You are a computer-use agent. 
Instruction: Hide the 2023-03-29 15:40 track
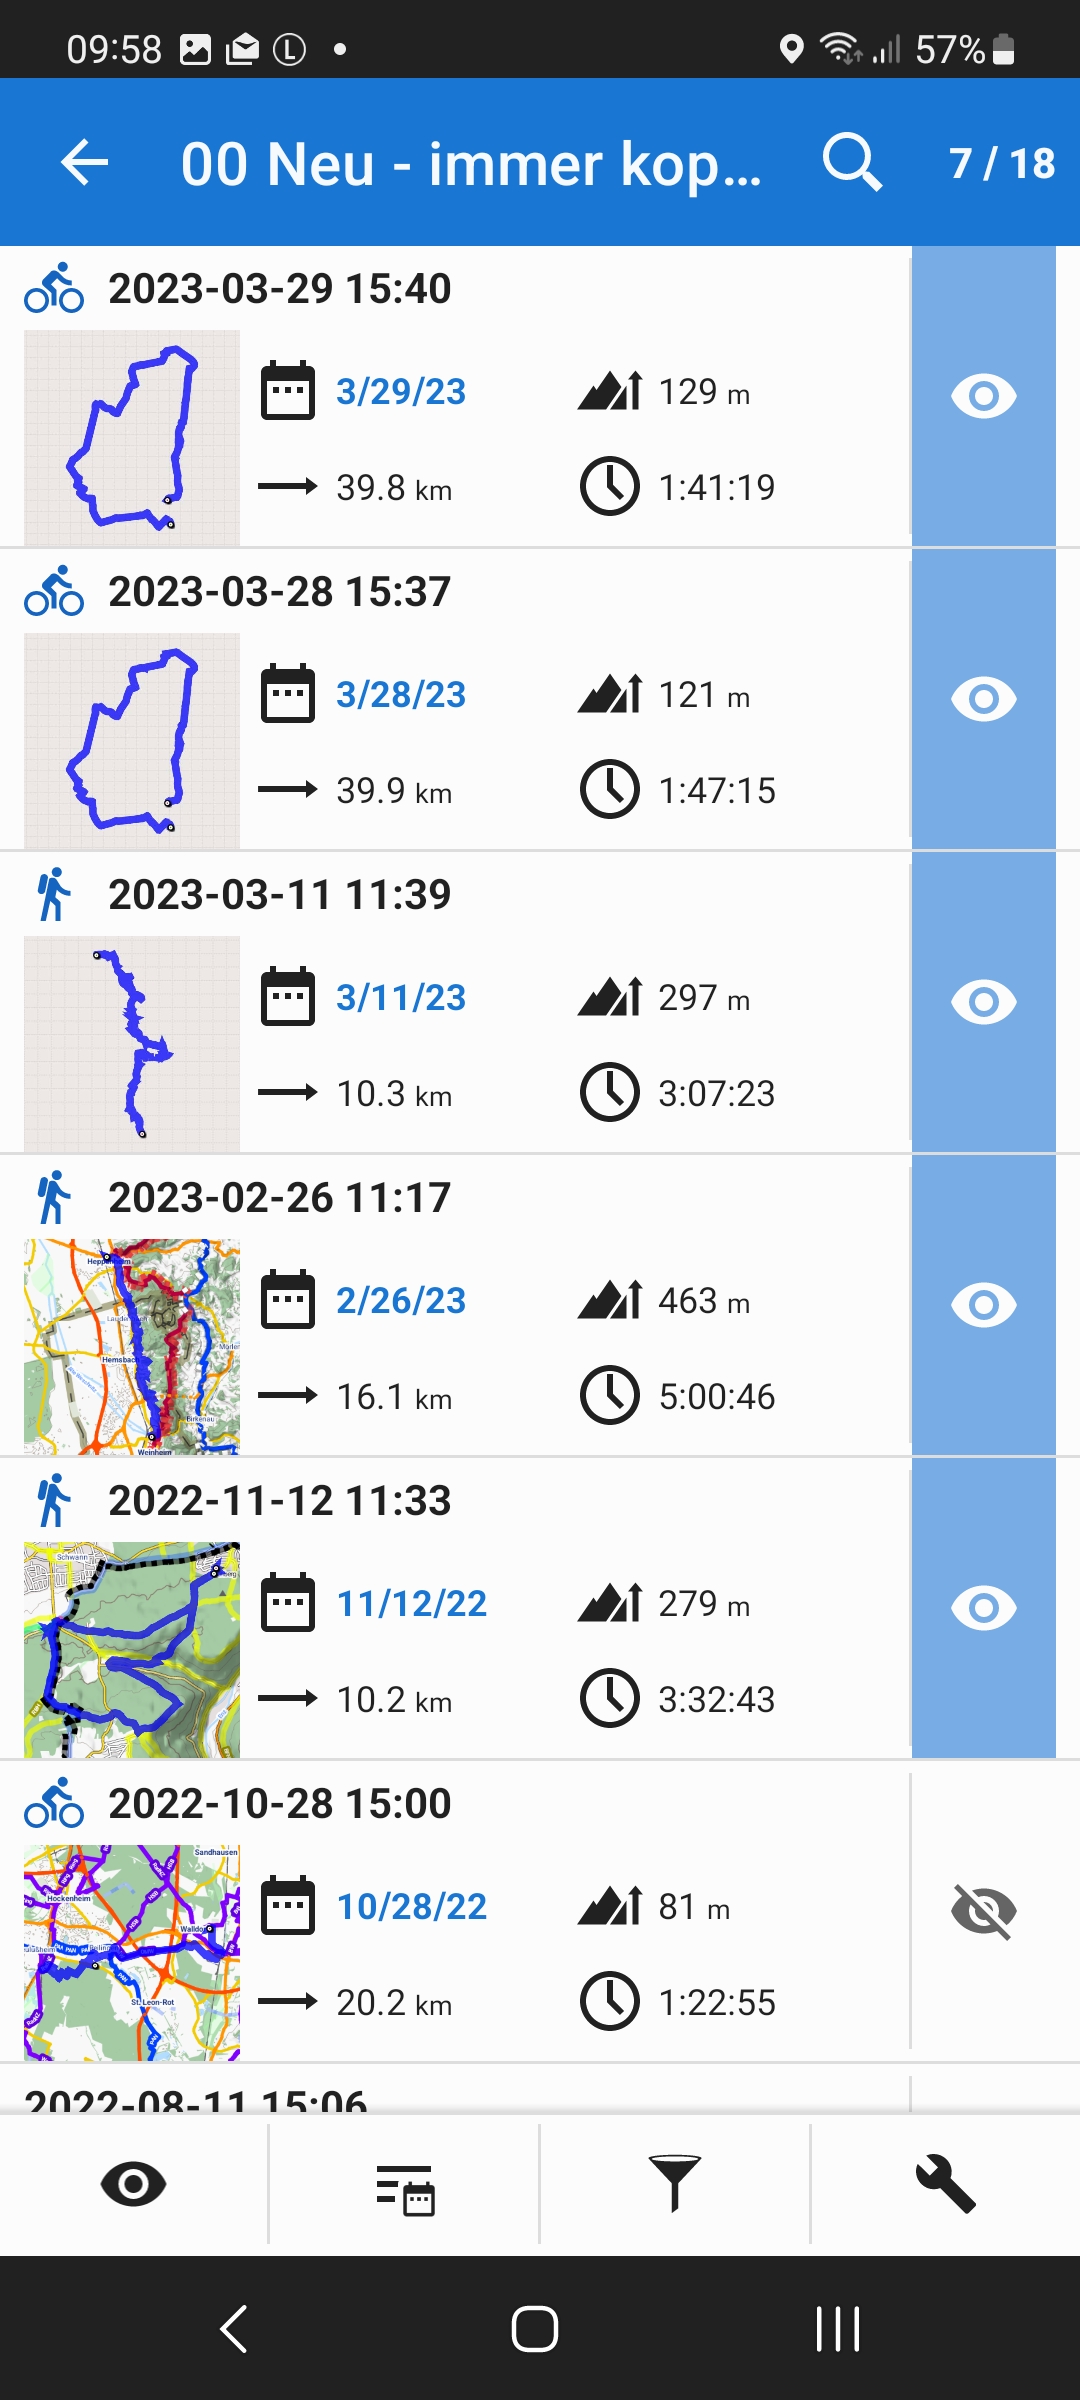click(983, 397)
